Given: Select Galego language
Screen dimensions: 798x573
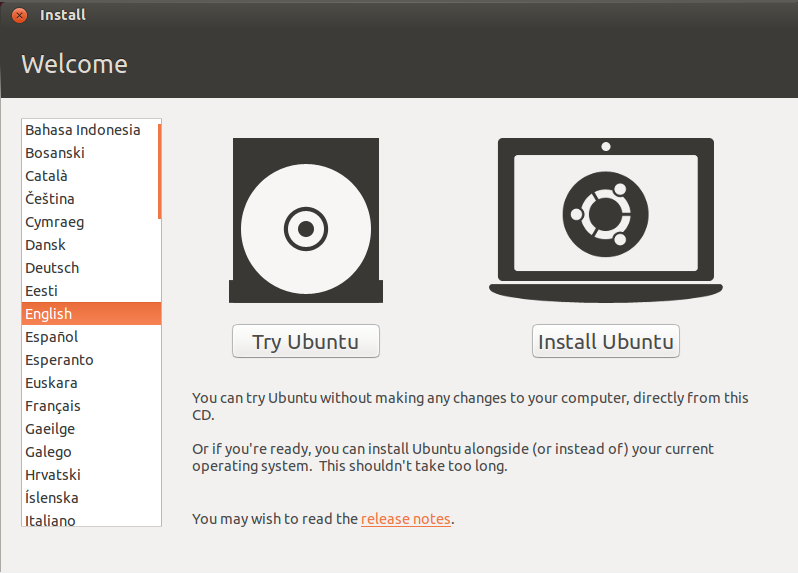Looking at the screenshot, I should point(91,451).
